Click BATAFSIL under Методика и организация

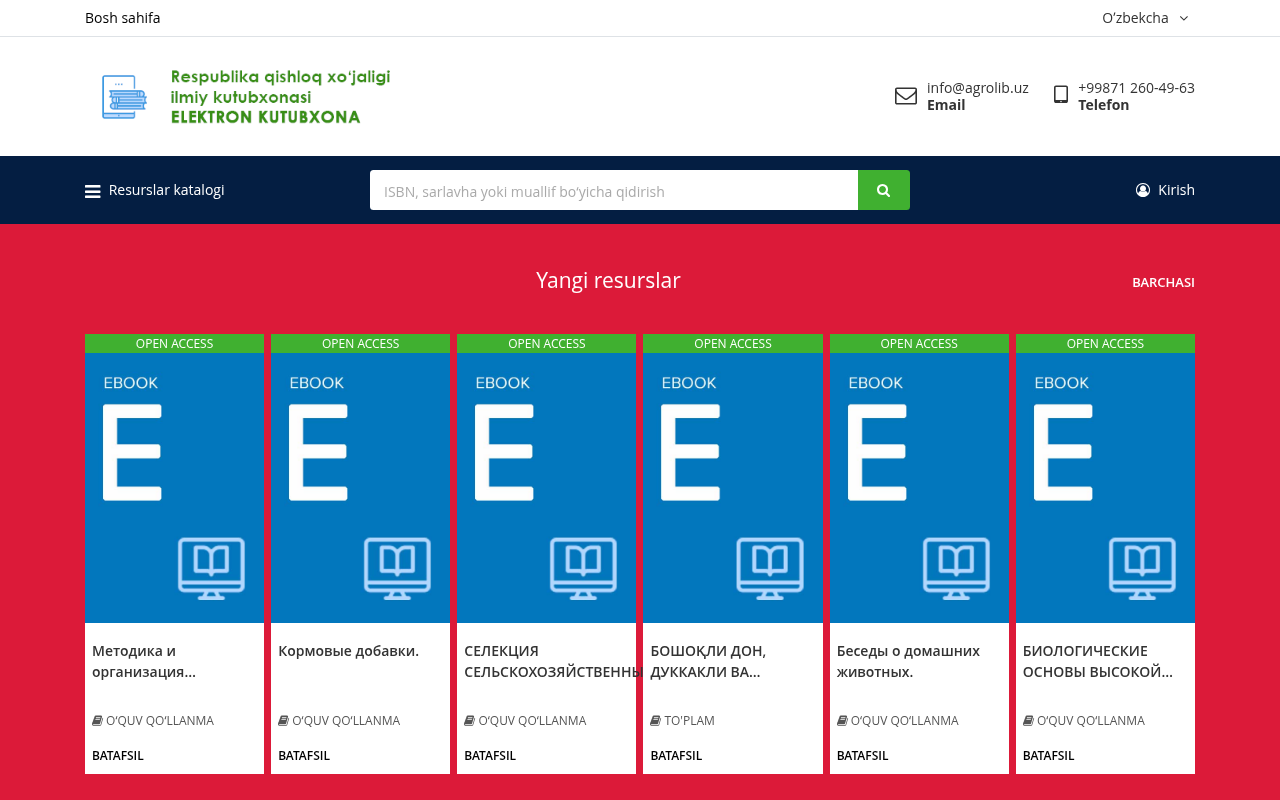tap(118, 756)
